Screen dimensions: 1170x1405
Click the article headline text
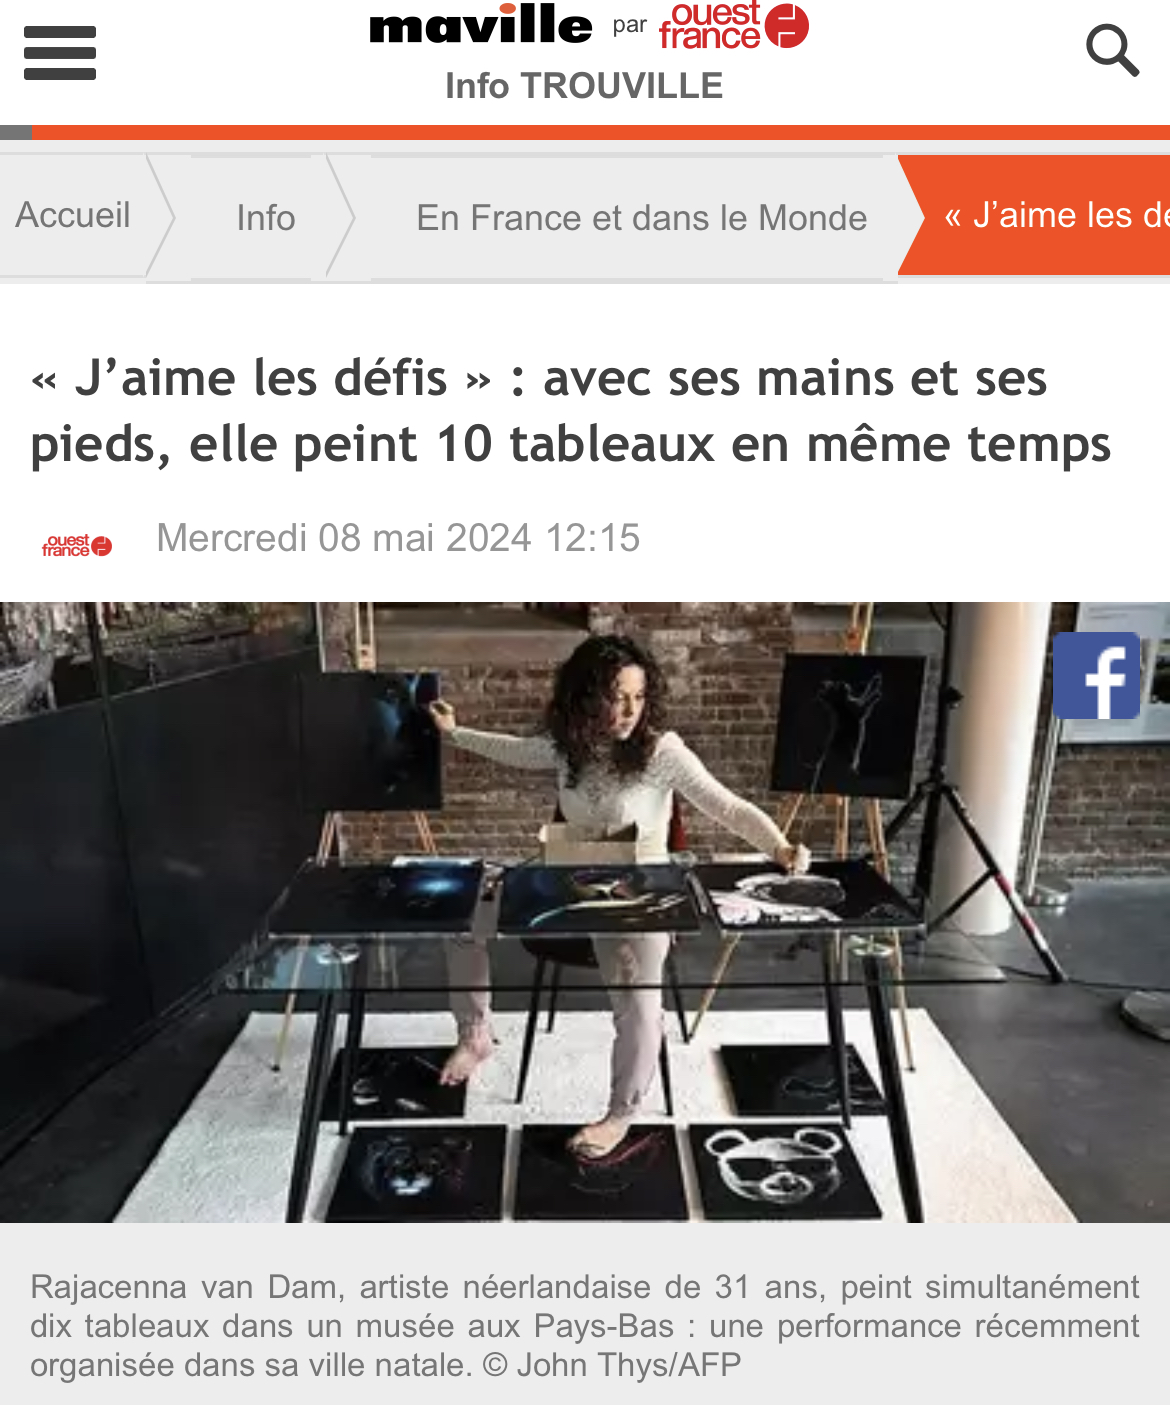pyautogui.click(x=571, y=411)
